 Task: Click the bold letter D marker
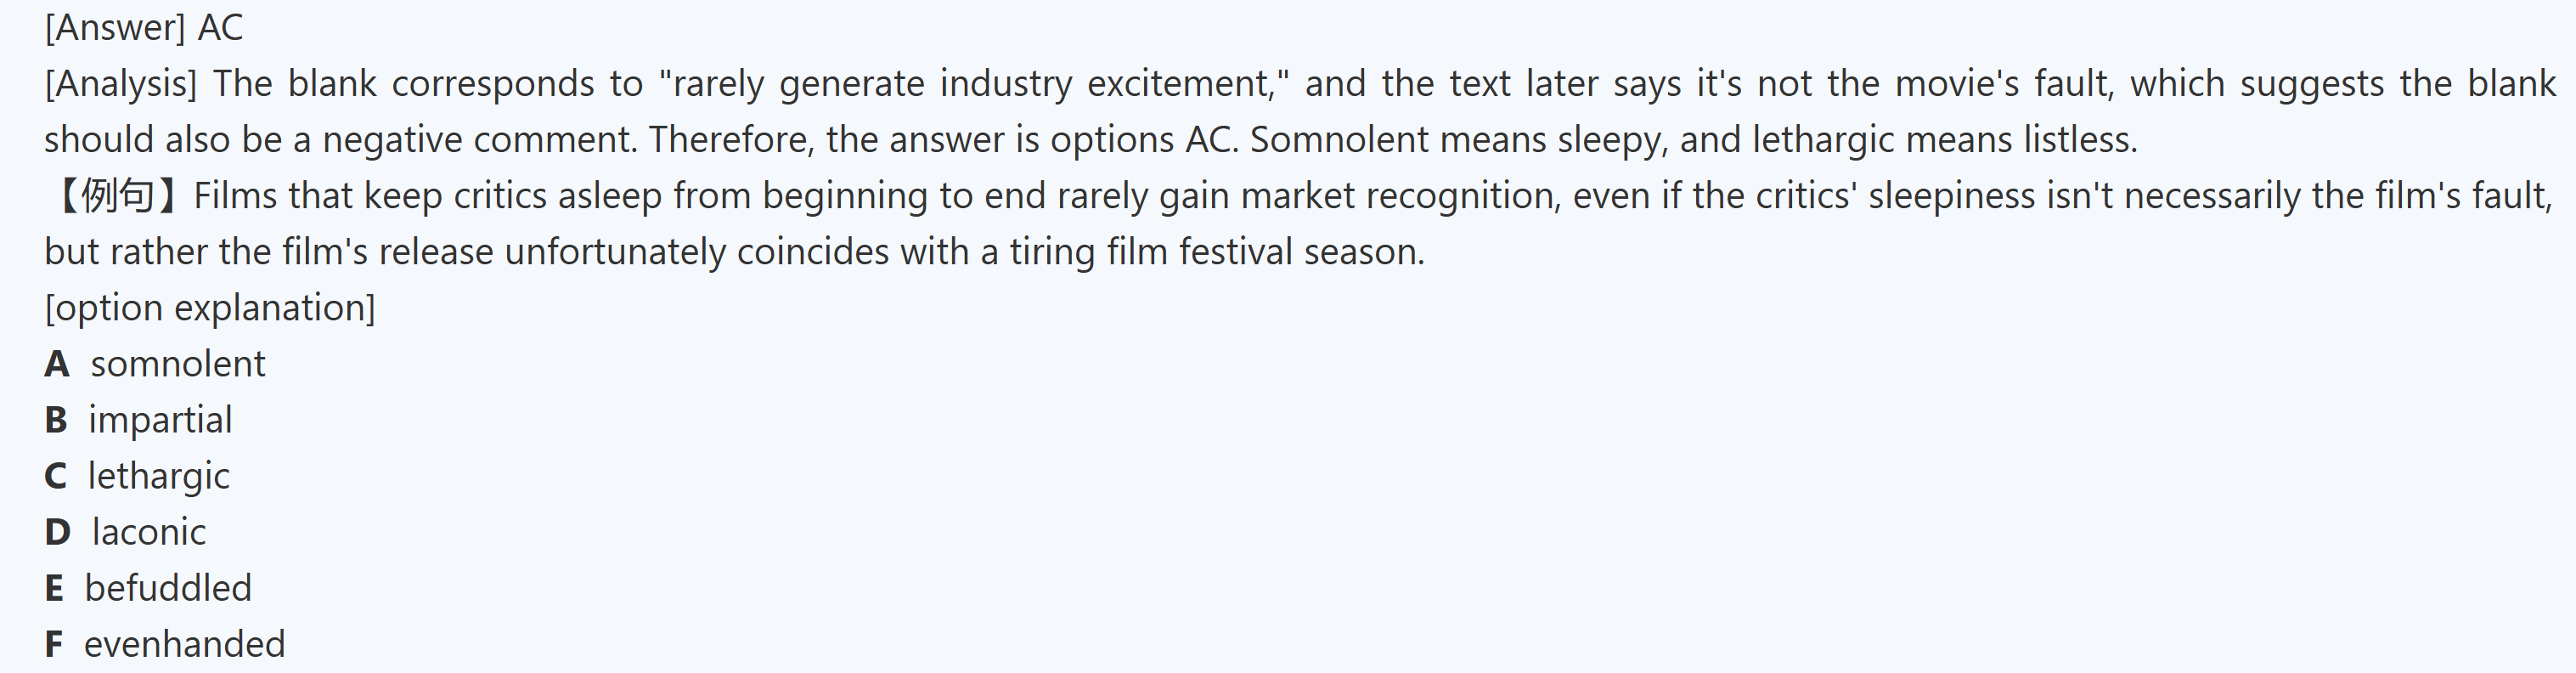click(57, 532)
